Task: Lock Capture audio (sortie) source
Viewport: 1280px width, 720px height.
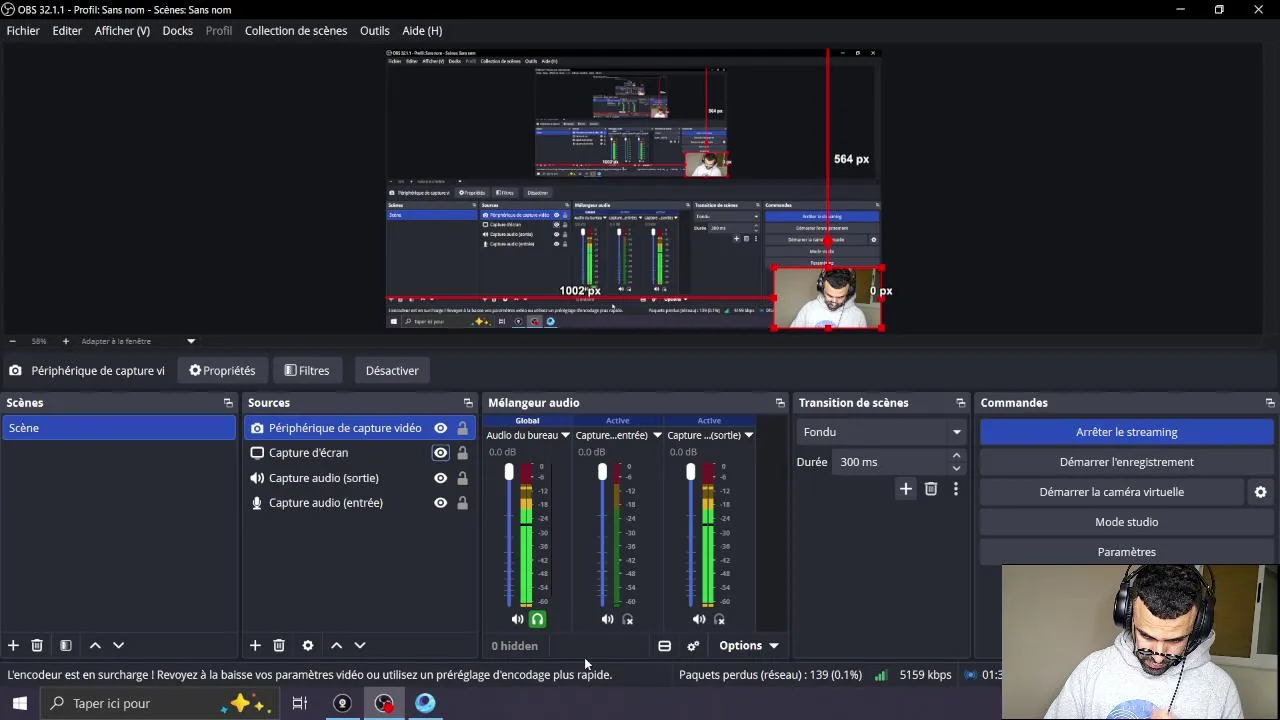Action: 462,478
